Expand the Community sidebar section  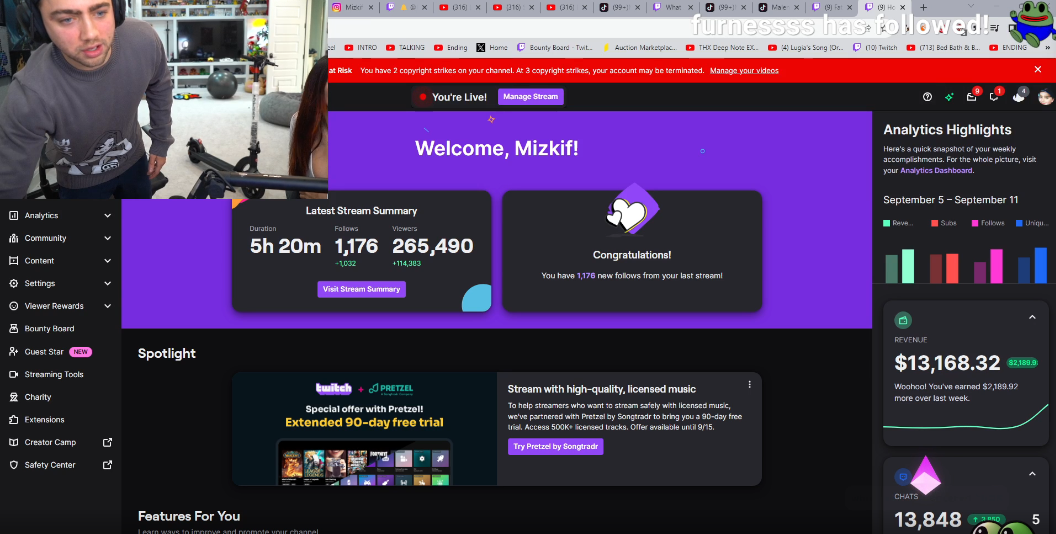(107, 238)
